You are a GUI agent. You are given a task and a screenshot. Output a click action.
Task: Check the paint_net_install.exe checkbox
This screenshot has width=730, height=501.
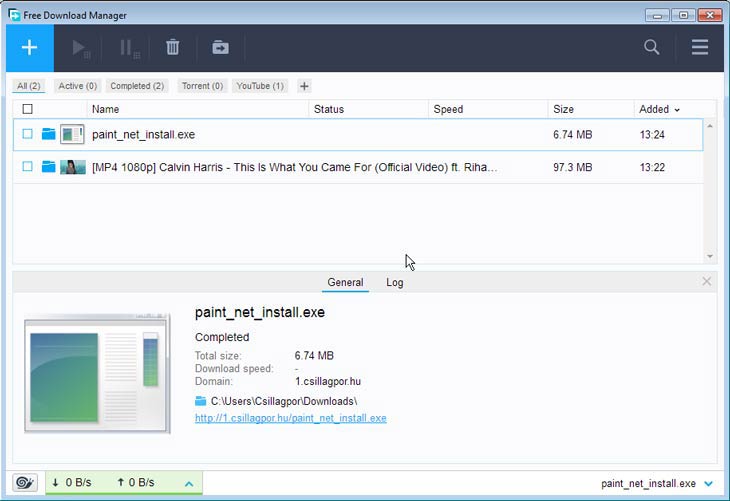point(27,134)
